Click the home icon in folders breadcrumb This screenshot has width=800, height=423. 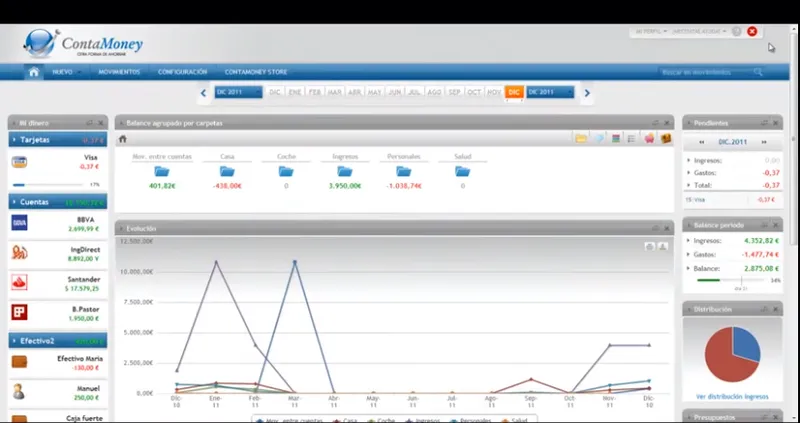[x=122, y=139]
